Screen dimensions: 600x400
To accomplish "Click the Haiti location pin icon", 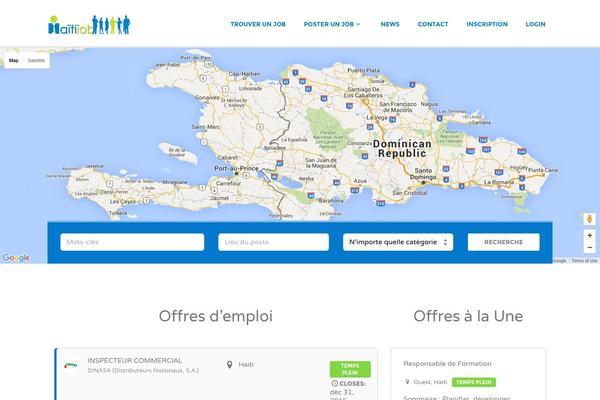I will pyautogui.click(x=229, y=364).
